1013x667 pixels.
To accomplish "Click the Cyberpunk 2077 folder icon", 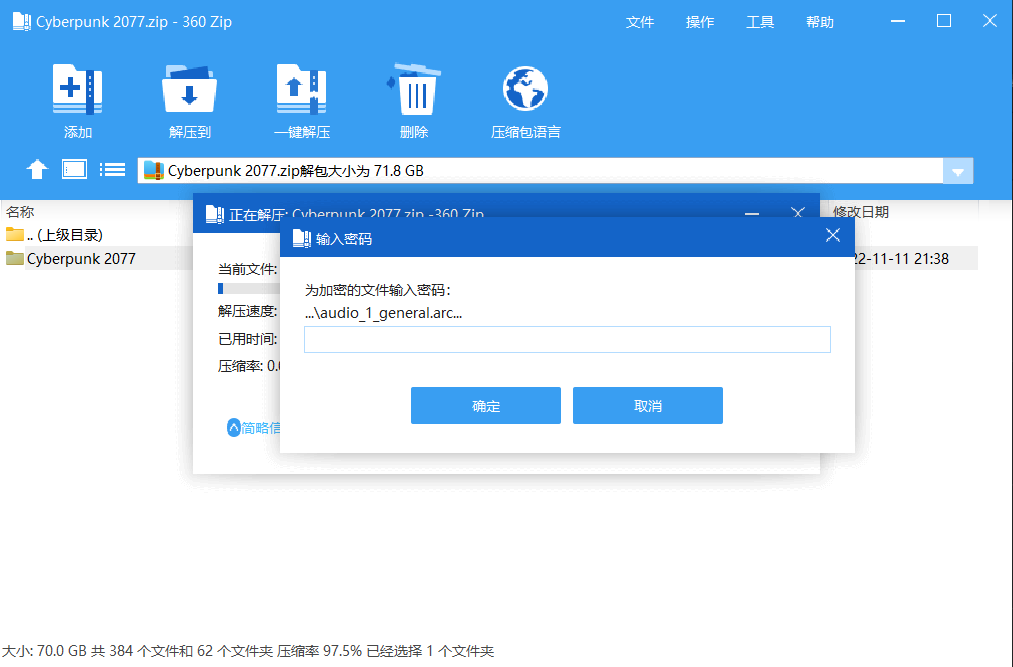I will pyautogui.click(x=14, y=259).
